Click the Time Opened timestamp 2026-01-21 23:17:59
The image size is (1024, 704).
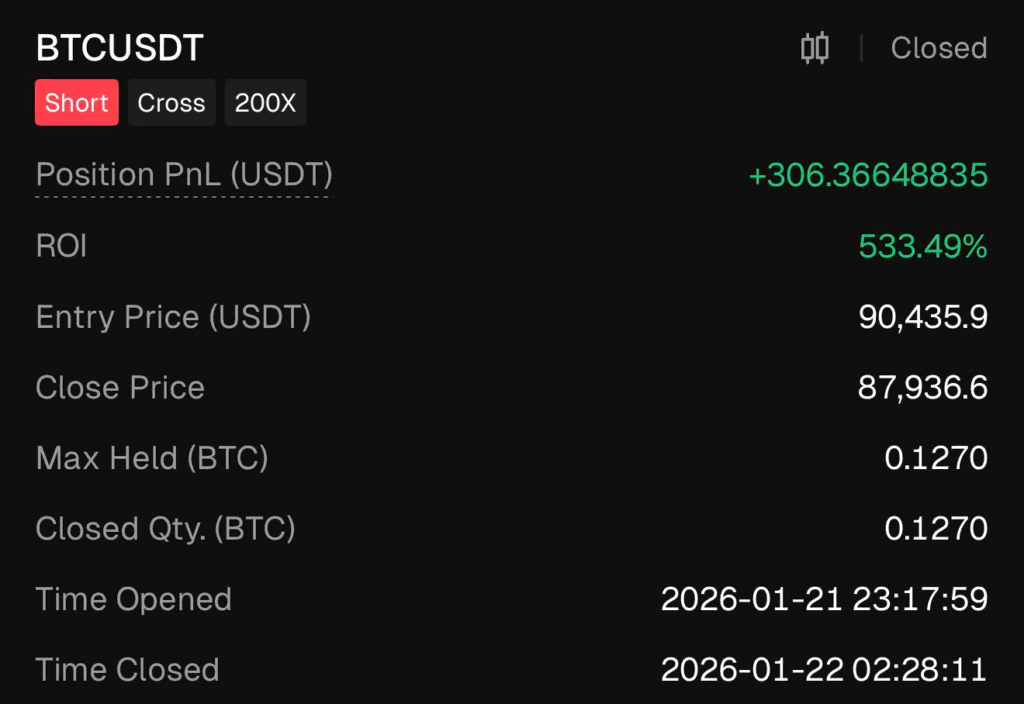coord(824,599)
